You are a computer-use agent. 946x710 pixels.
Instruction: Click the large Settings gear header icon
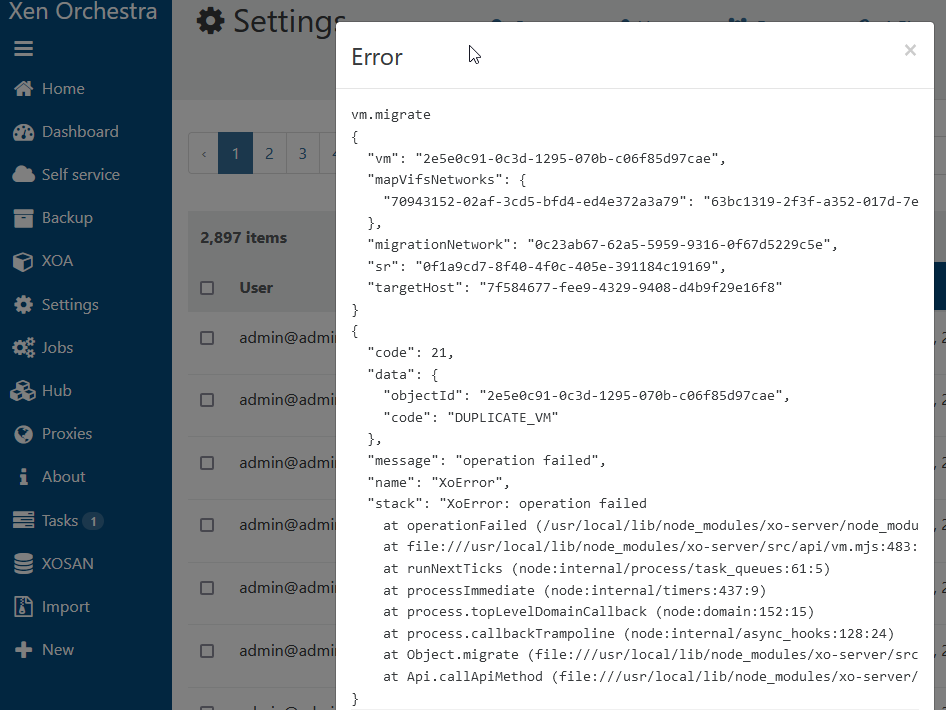[211, 21]
